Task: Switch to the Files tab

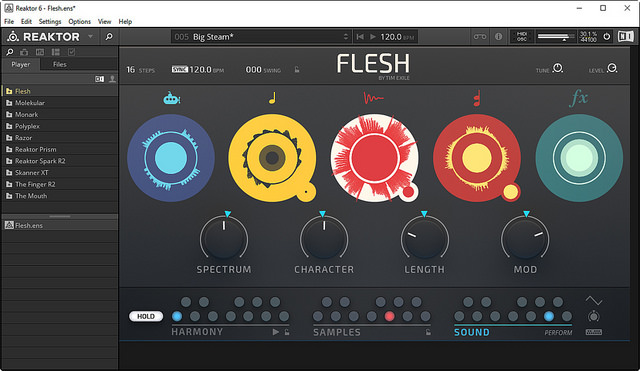Action: pyautogui.click(x=60, y=64)
